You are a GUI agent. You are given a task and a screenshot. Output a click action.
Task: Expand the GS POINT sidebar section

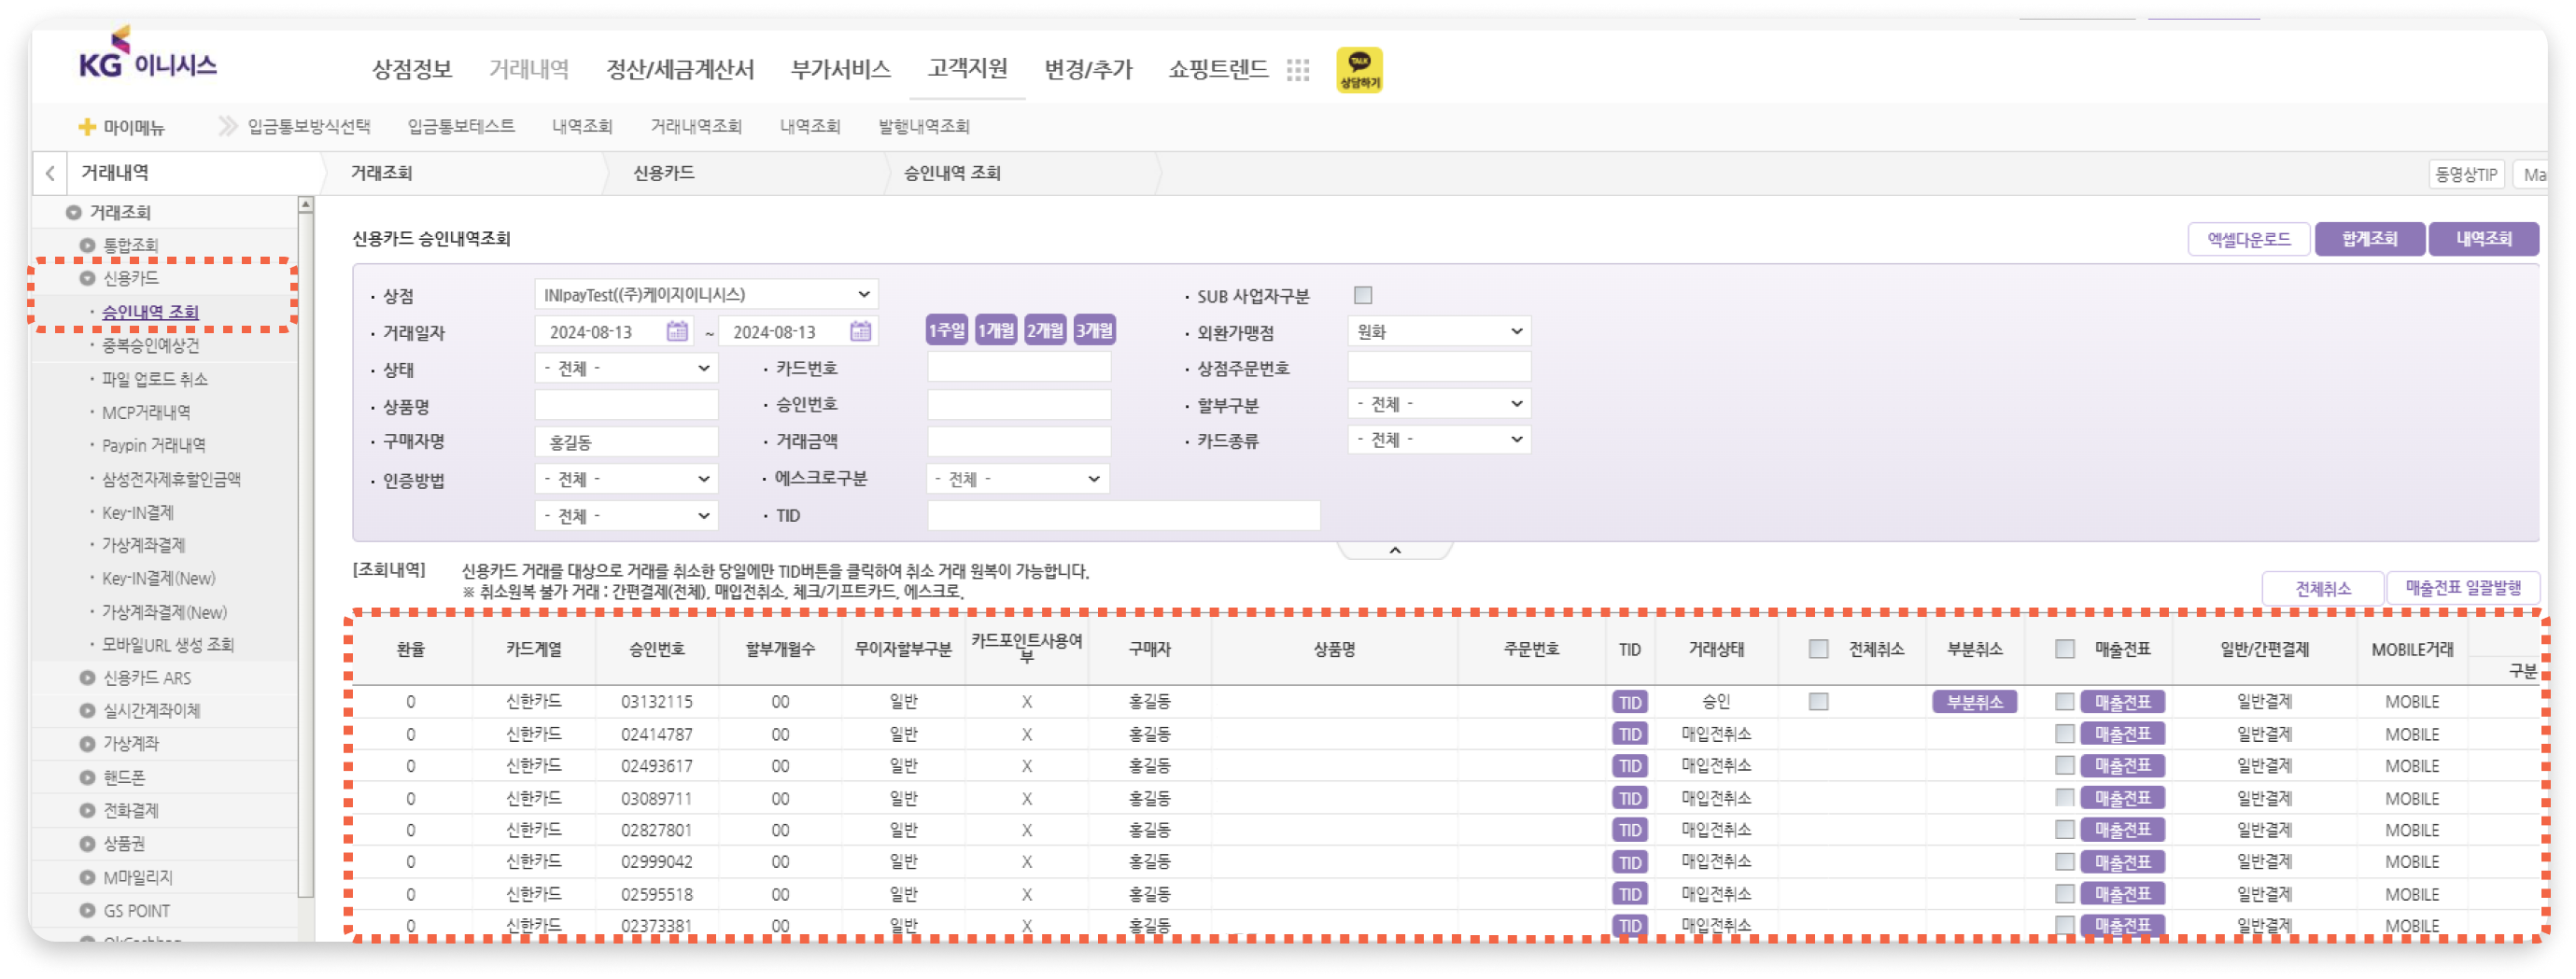tap(87, 910)
